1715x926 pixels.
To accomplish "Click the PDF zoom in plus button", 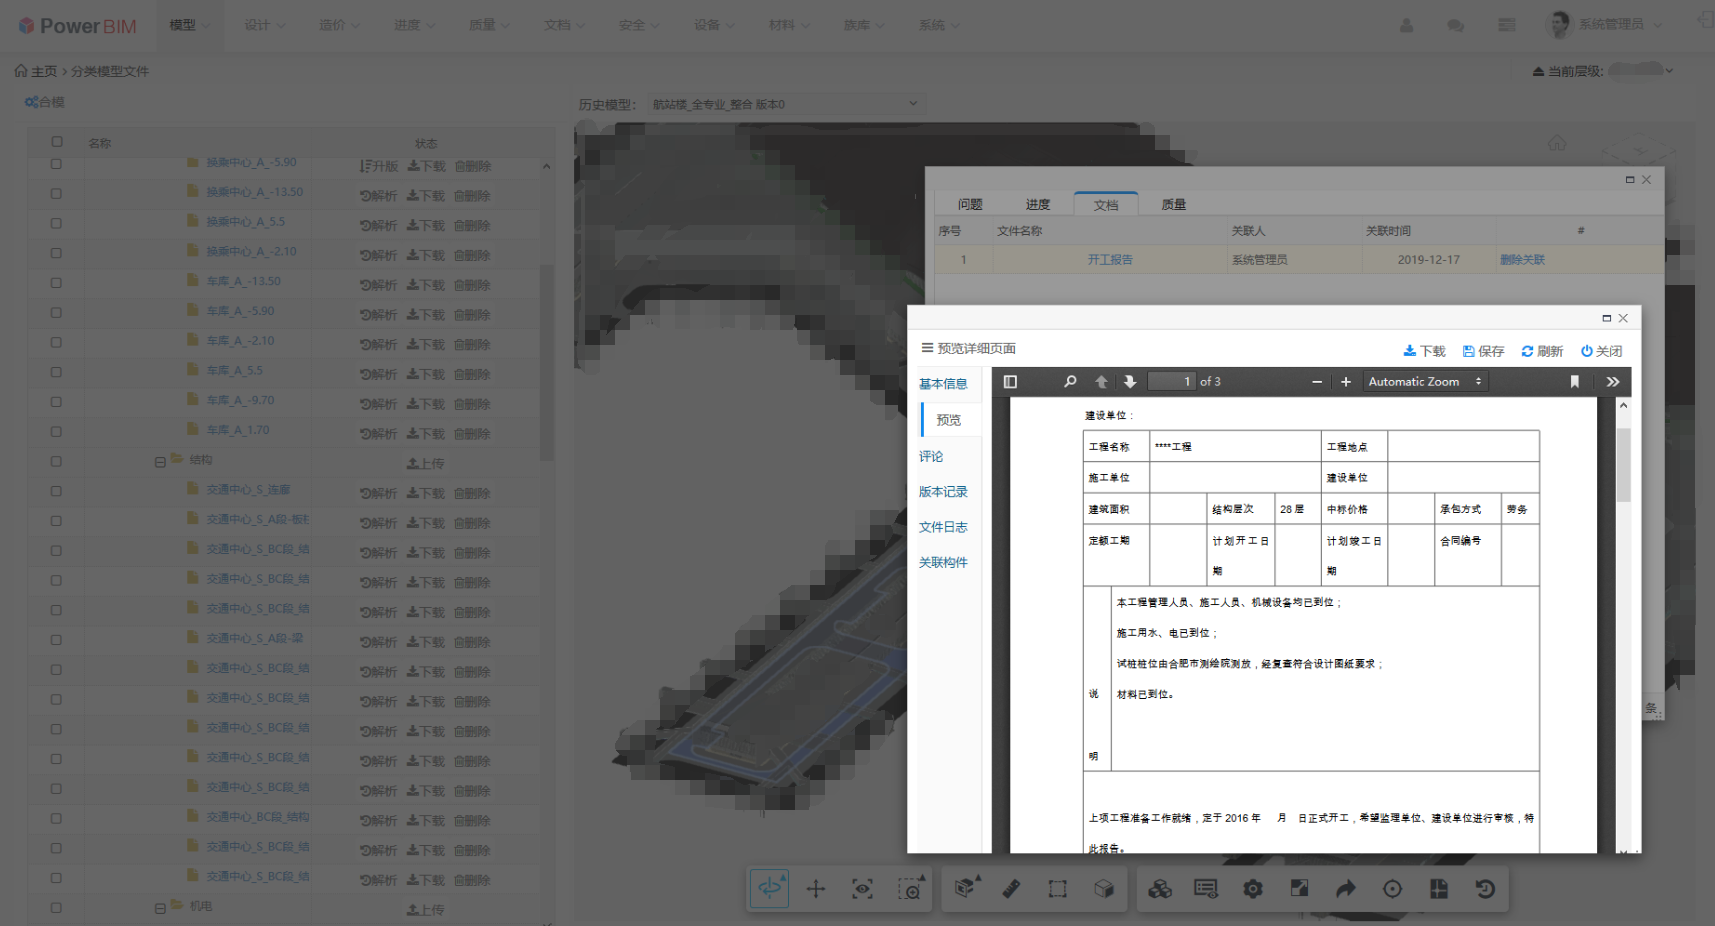I will (x=1346, y=382).
